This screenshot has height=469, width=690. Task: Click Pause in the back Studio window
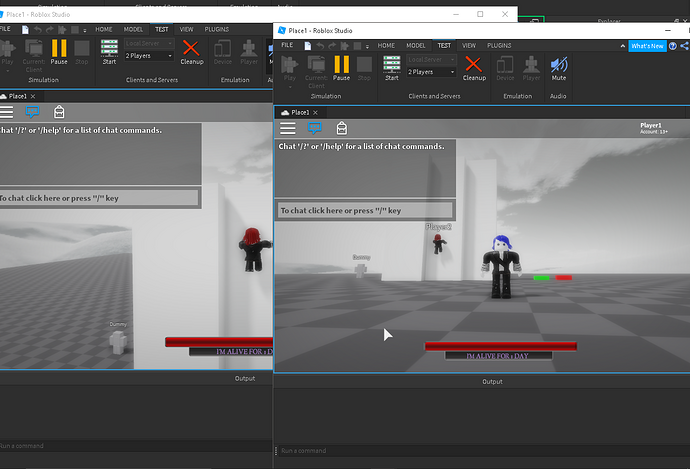pyautogui.click(x=59, y=52)
